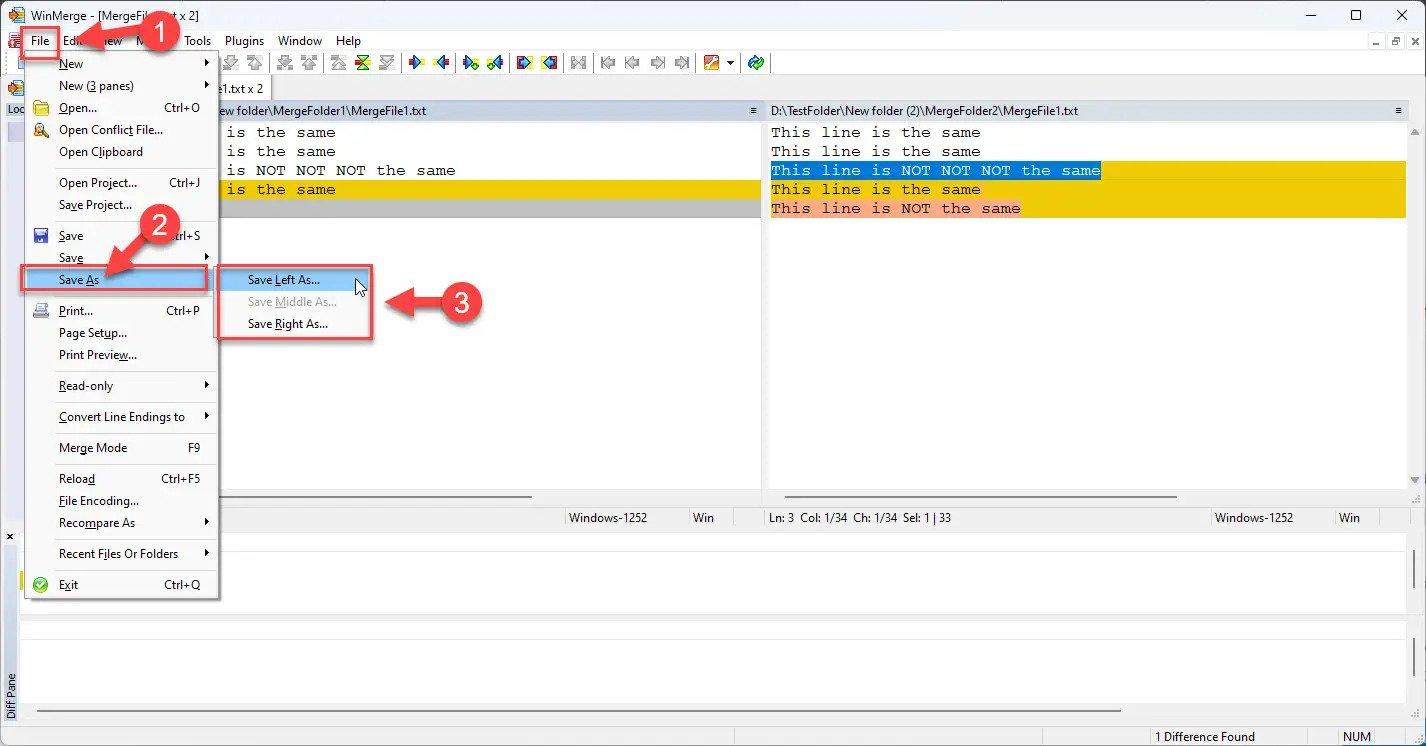The width and height of the screenshot is (1426, 746).
Task: Click the right pane vertical scrollbar
Action: click(x=1414, y=305)
